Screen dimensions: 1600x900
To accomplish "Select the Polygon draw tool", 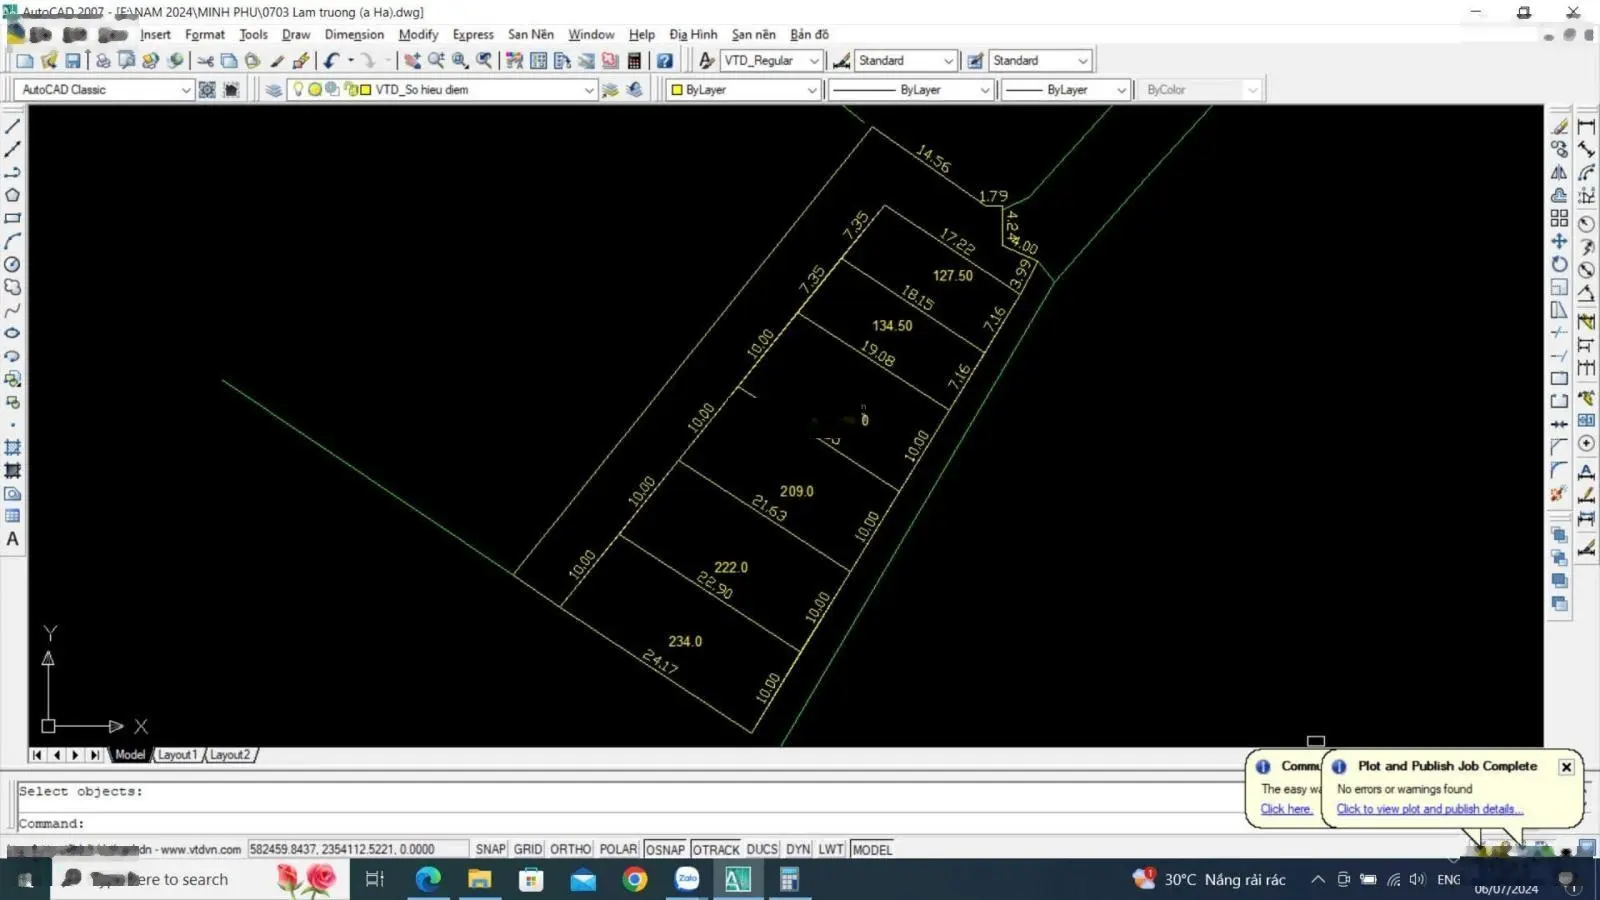I will click(x=13, y=195).
